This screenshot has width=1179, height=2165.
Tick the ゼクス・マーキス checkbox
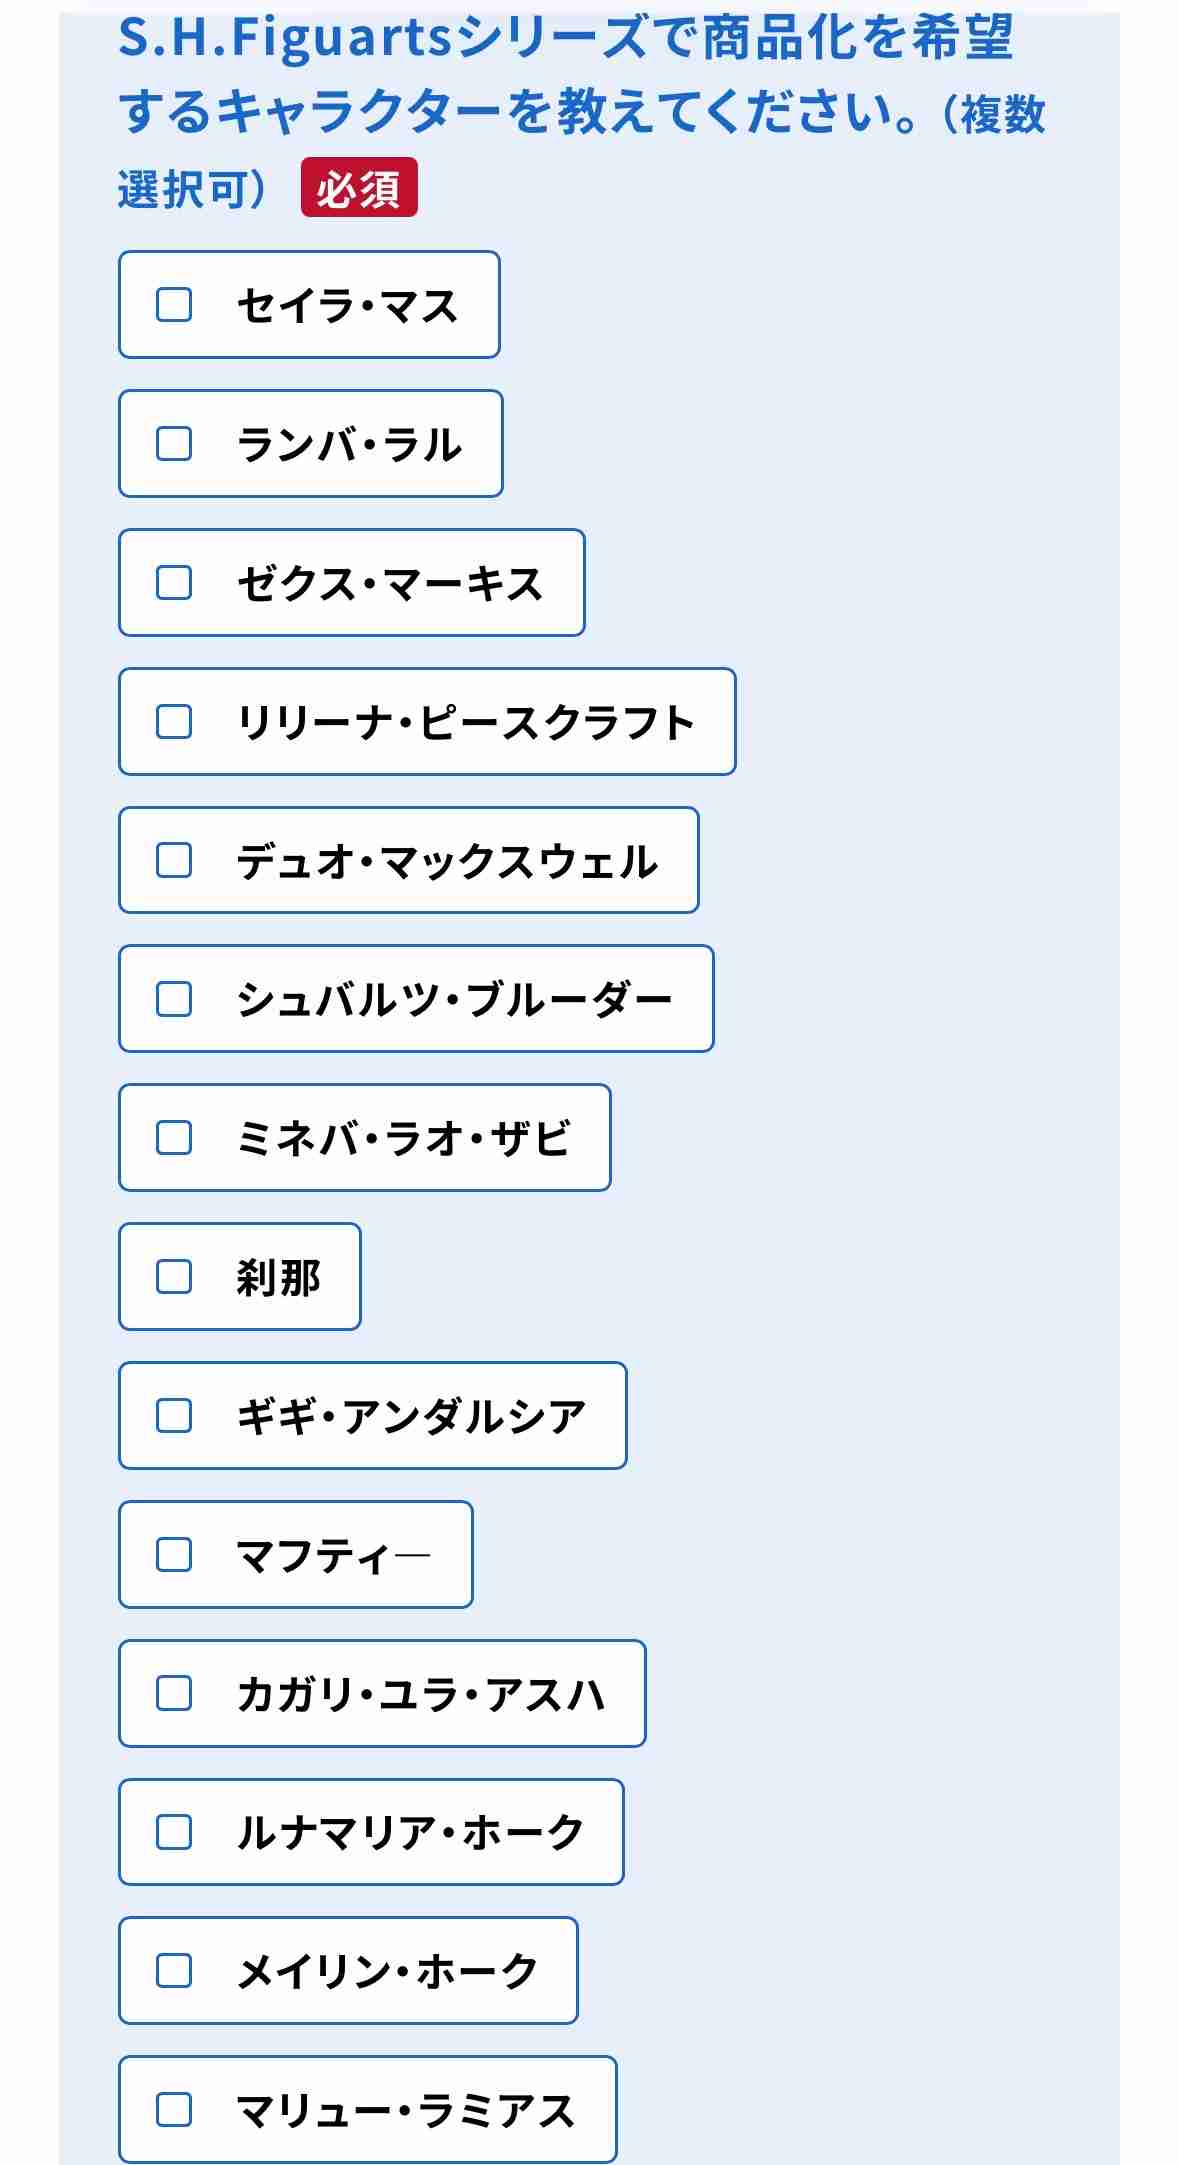174,583
